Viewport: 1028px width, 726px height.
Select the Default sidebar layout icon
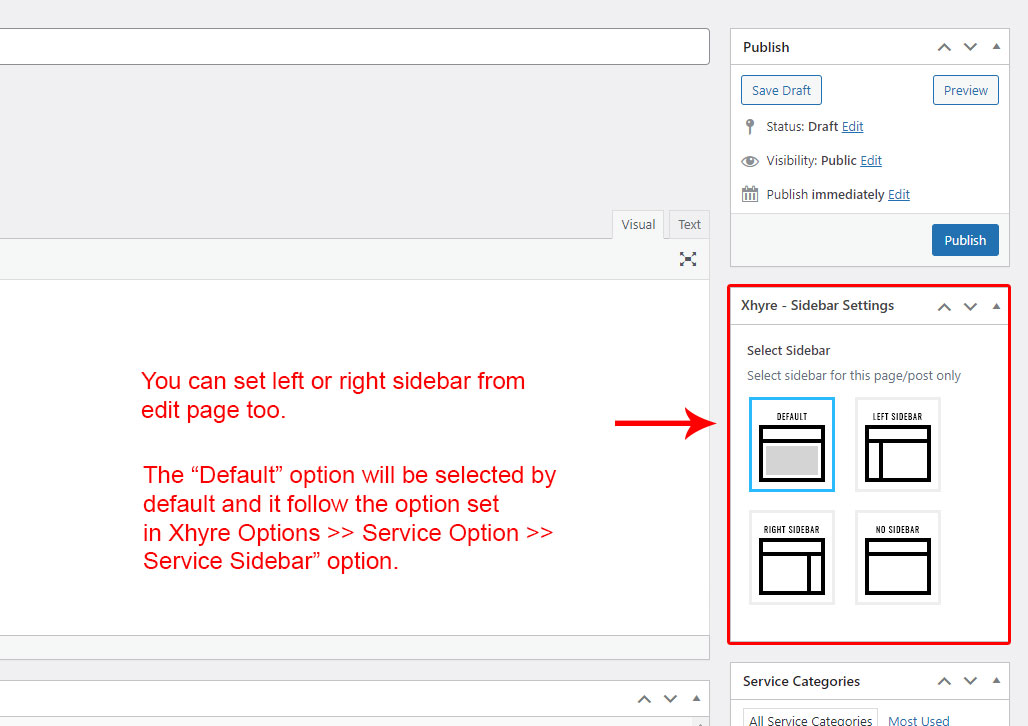pos(791,444)
